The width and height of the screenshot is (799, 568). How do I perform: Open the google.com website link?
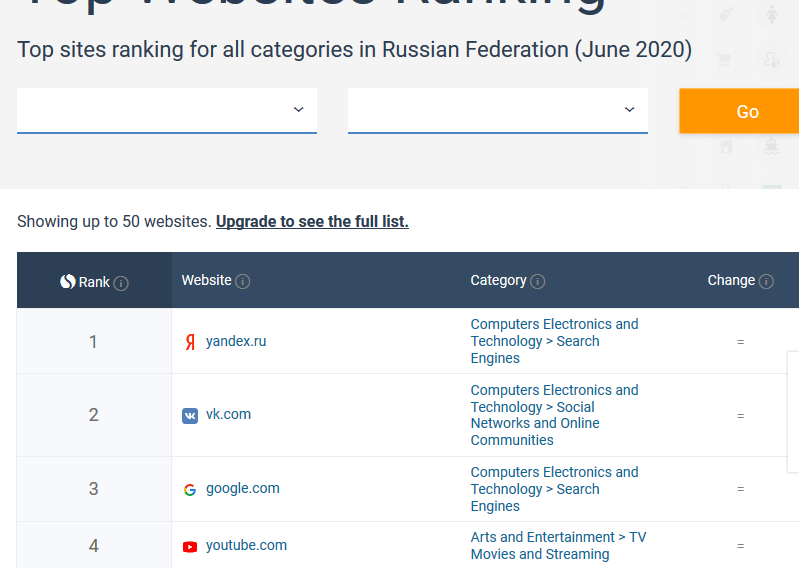[243, 489]
